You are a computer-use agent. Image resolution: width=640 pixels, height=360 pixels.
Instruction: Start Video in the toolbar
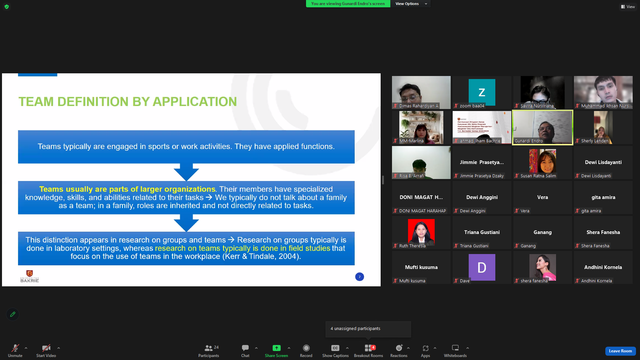coord(46,350)
